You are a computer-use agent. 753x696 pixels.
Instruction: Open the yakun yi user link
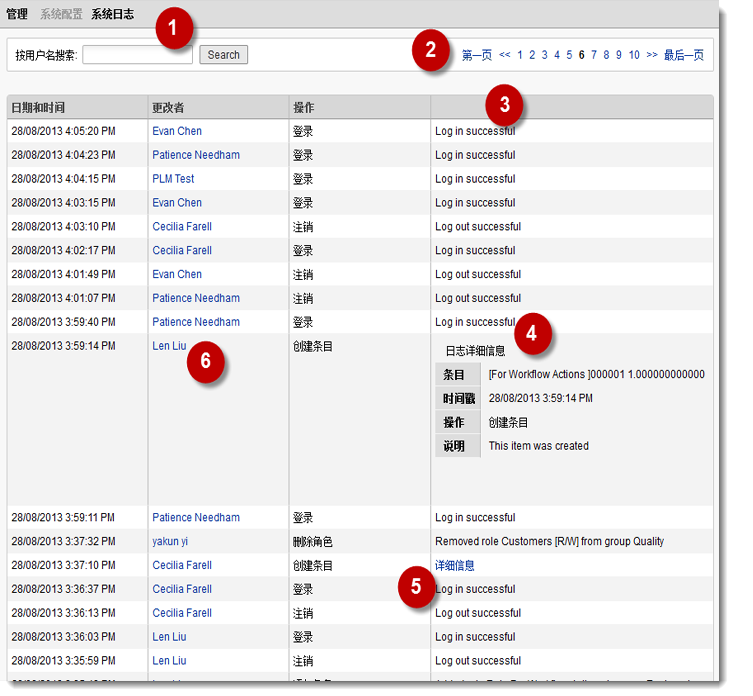pos(170,541)
